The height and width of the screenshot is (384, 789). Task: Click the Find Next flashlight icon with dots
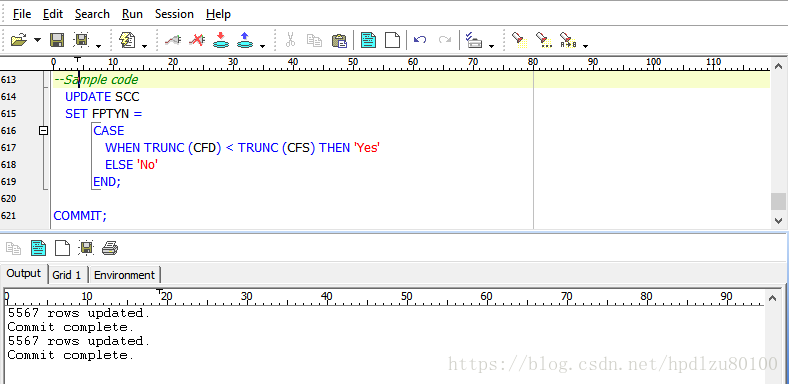[544, 40]
